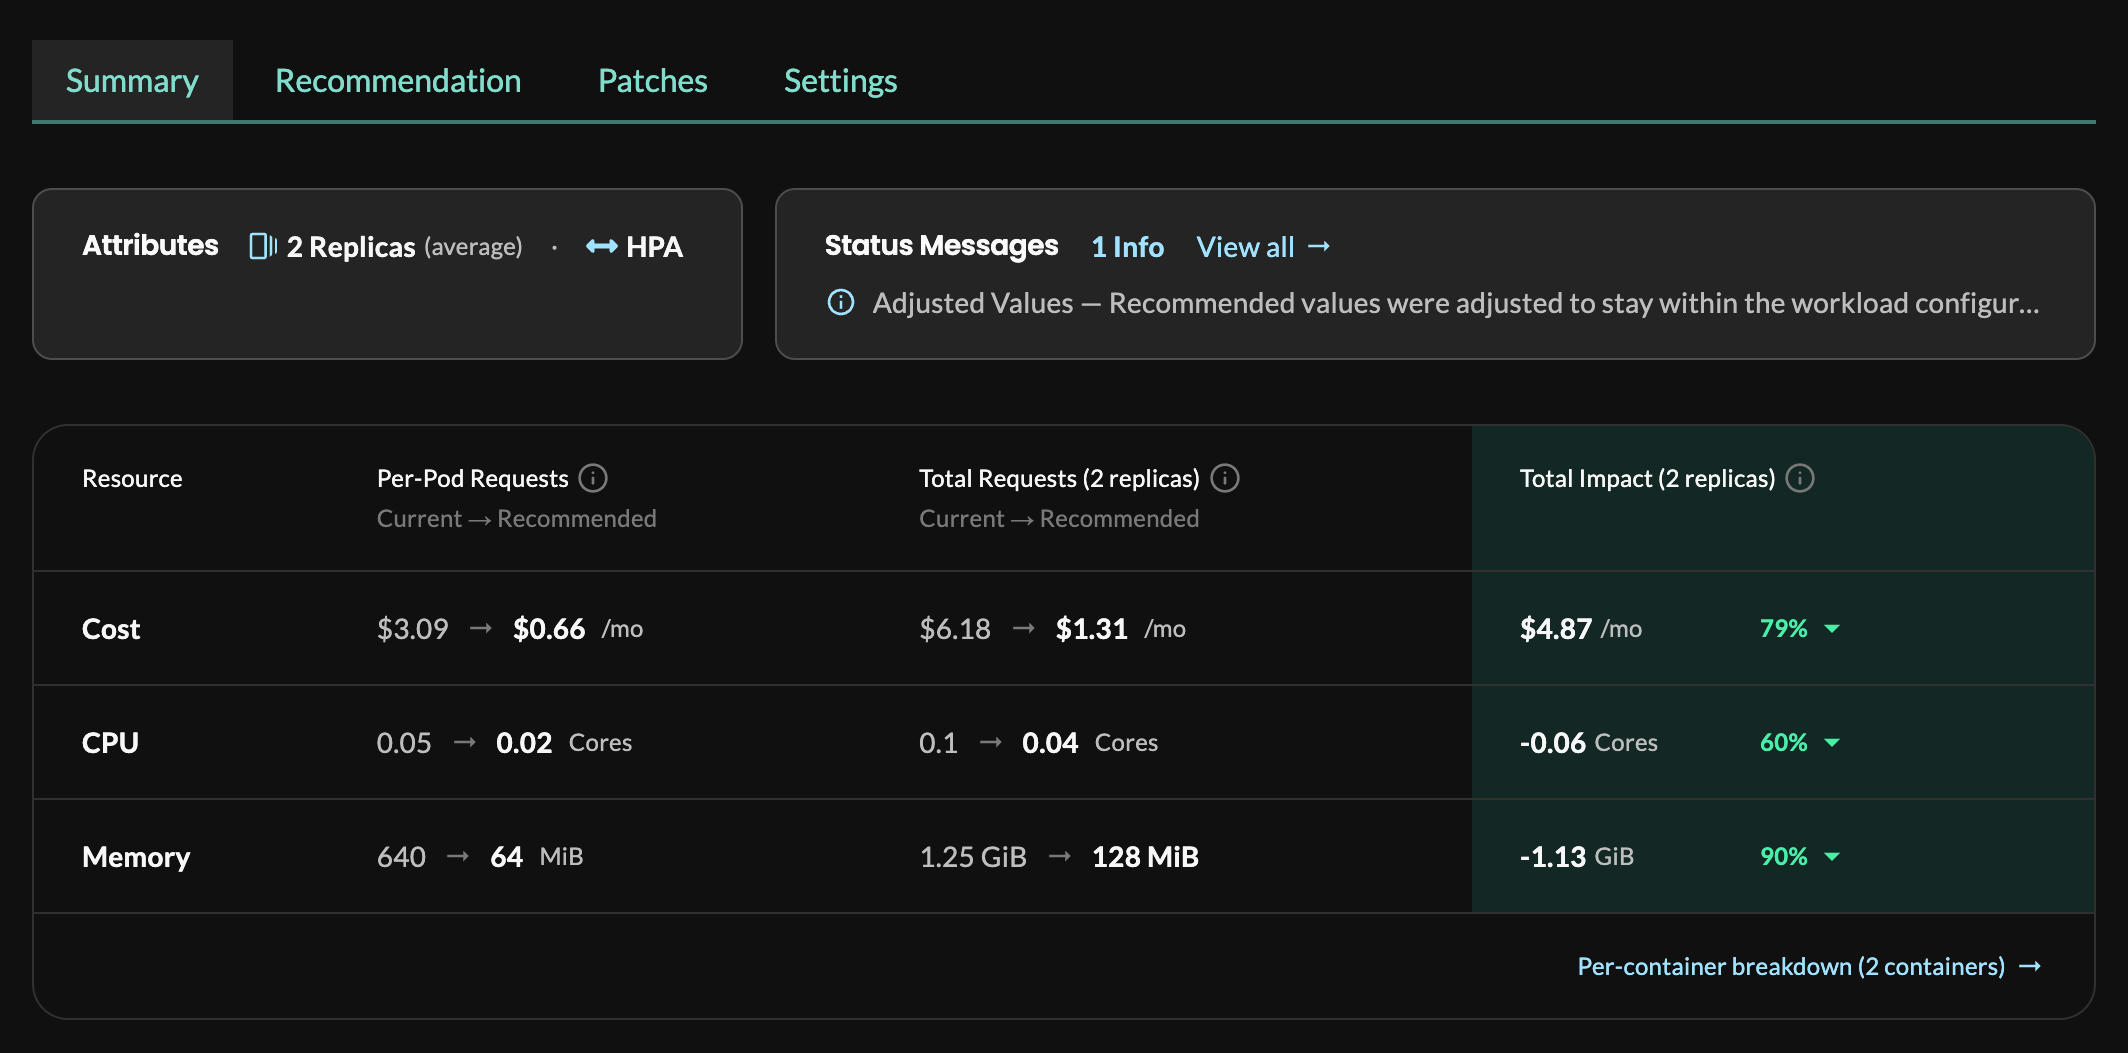
Task: Click the CPU row label
Action: [x=110, y=743]
